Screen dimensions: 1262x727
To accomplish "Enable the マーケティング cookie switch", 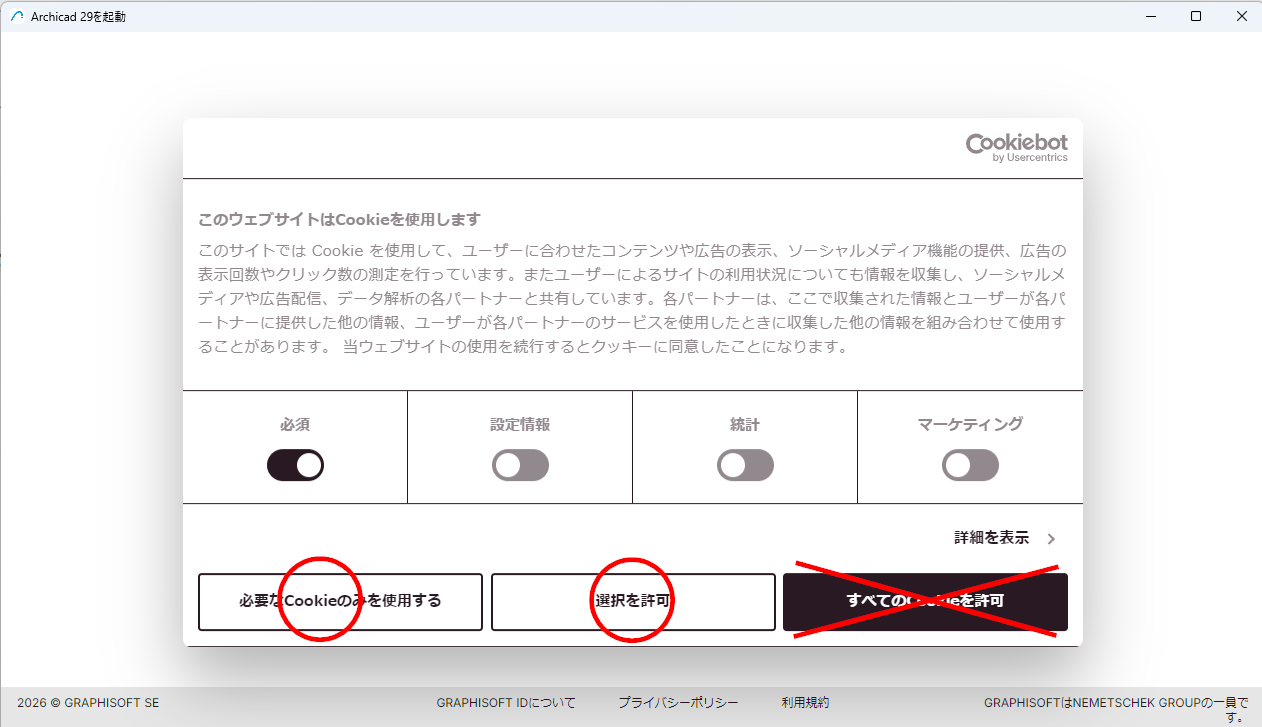I will point(970,465).
